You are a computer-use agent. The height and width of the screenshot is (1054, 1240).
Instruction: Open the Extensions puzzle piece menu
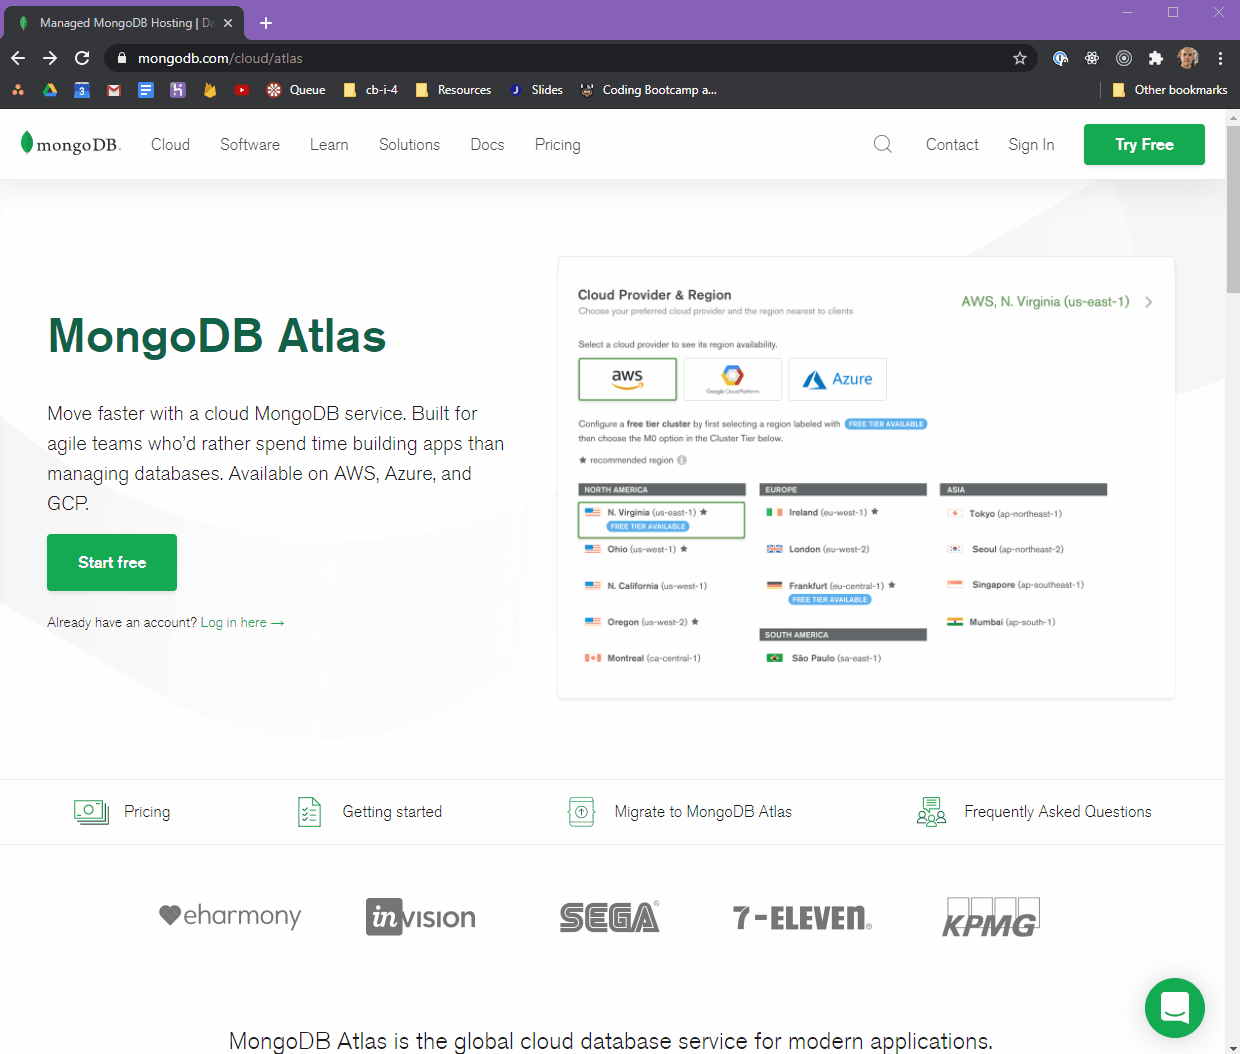point(1156,58)
